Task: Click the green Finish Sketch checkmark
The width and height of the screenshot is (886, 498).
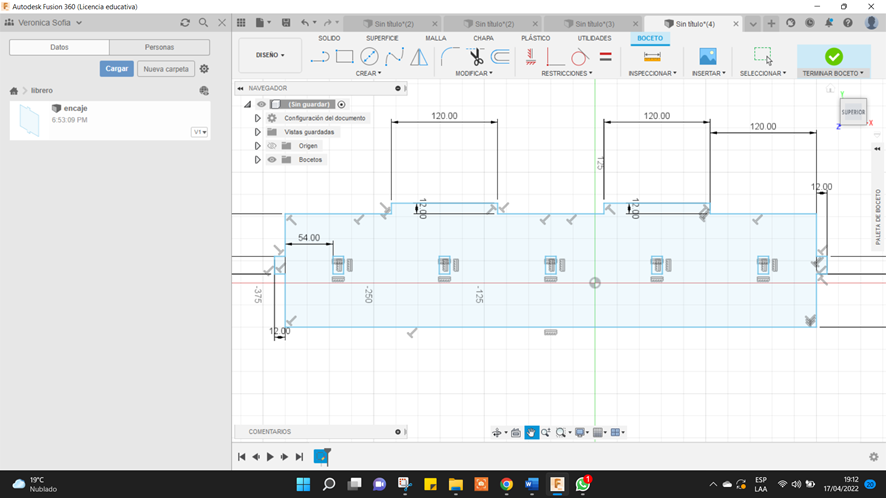Action: [833, 57]
